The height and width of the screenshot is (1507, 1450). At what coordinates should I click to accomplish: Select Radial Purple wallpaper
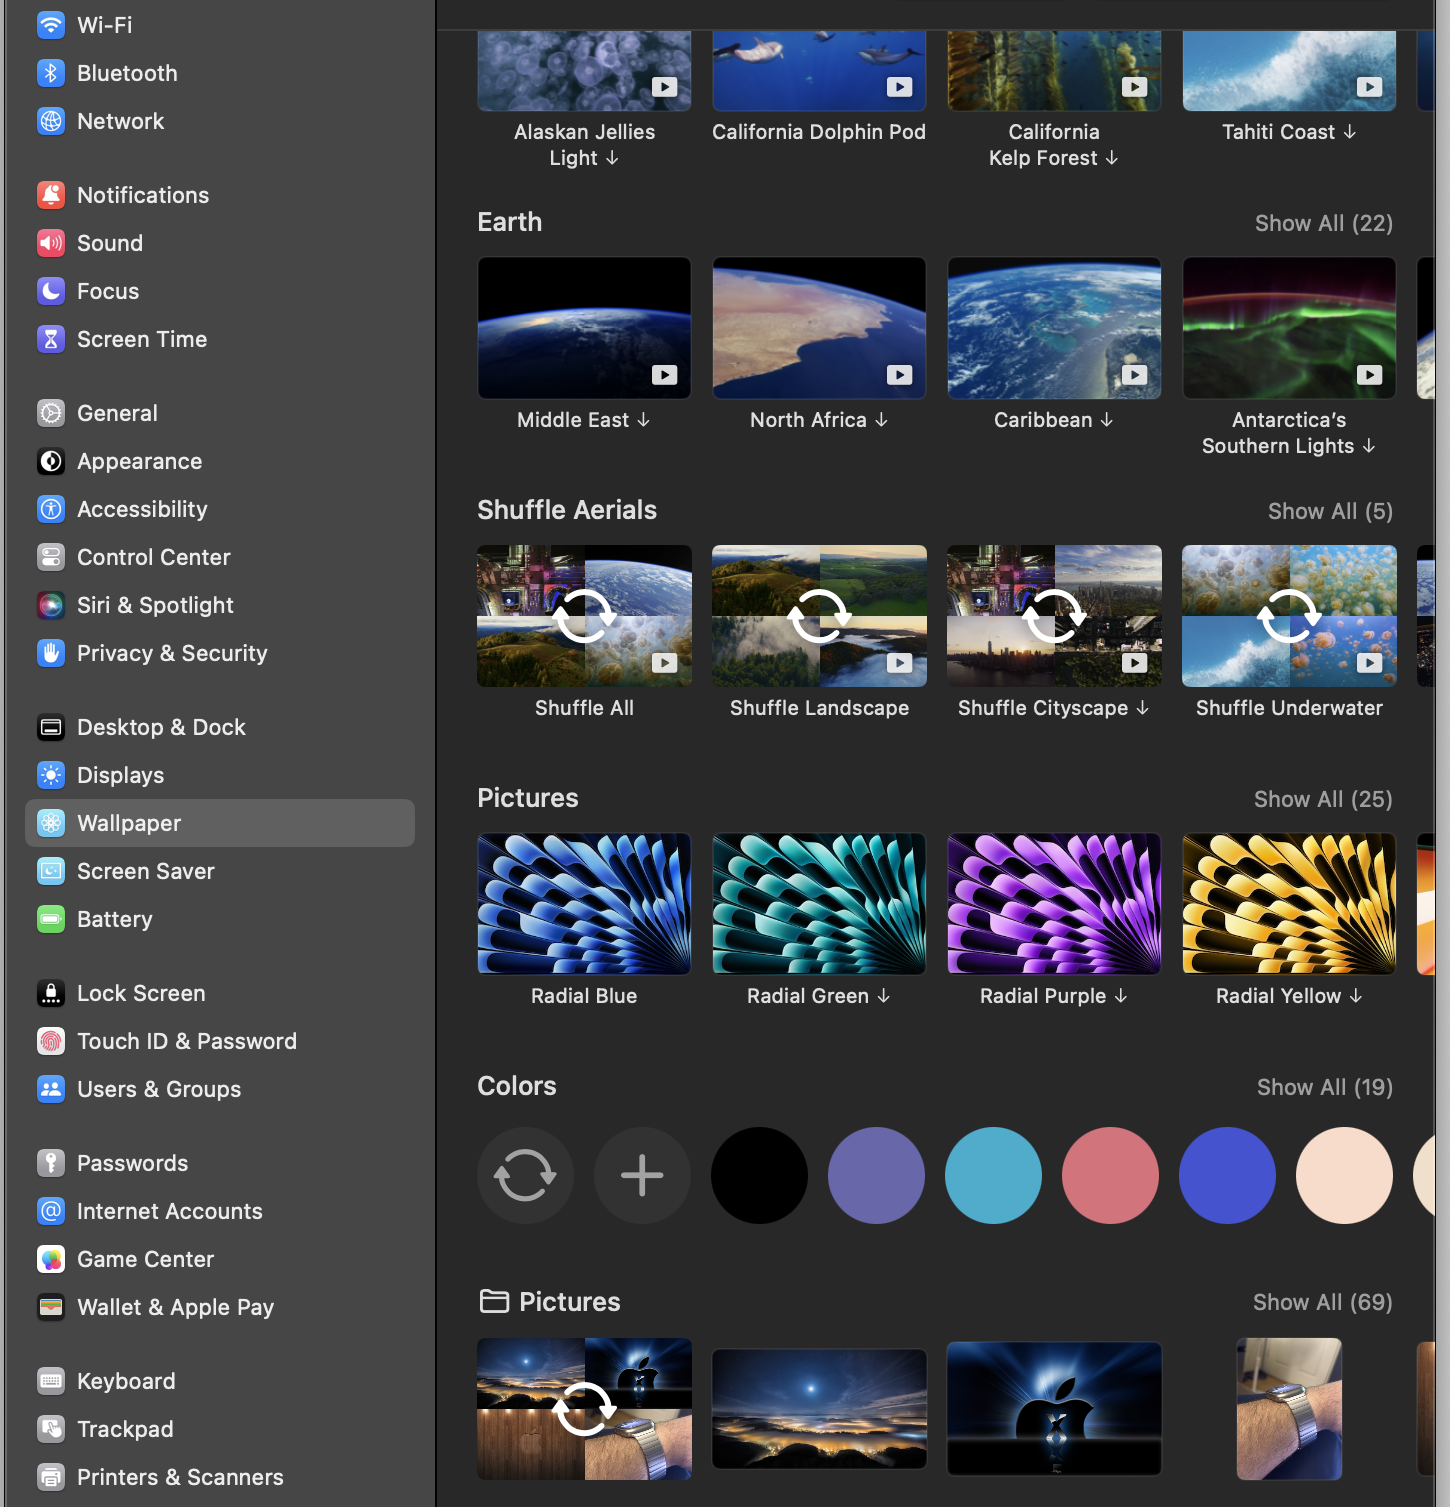[x=1054, y=904]
